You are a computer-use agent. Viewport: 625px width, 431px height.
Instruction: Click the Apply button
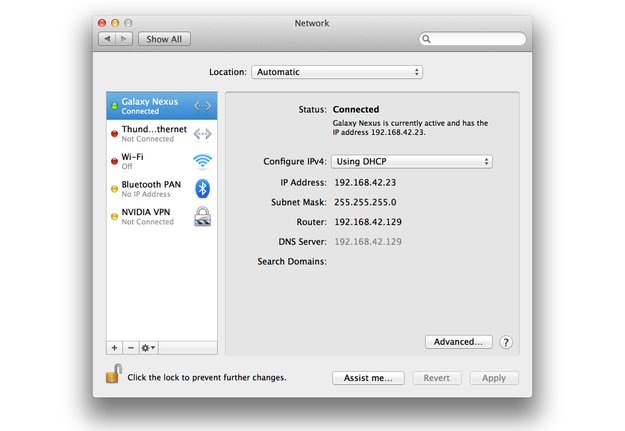(x=494, y=378)
